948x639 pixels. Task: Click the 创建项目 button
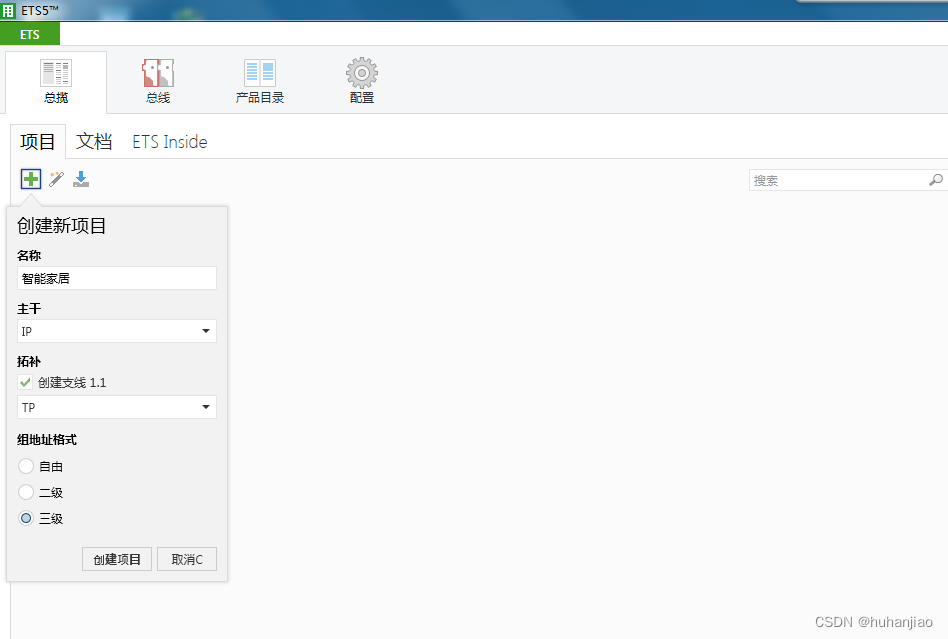(x=117, y=559)
